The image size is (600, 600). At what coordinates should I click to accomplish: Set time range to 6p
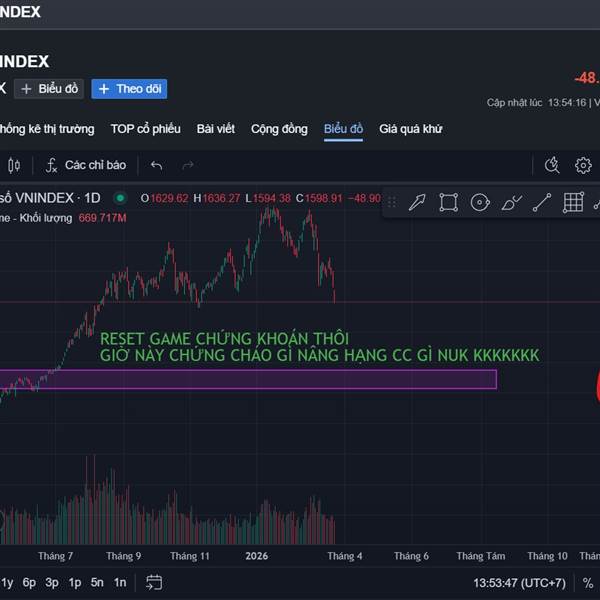pos(29,582)
